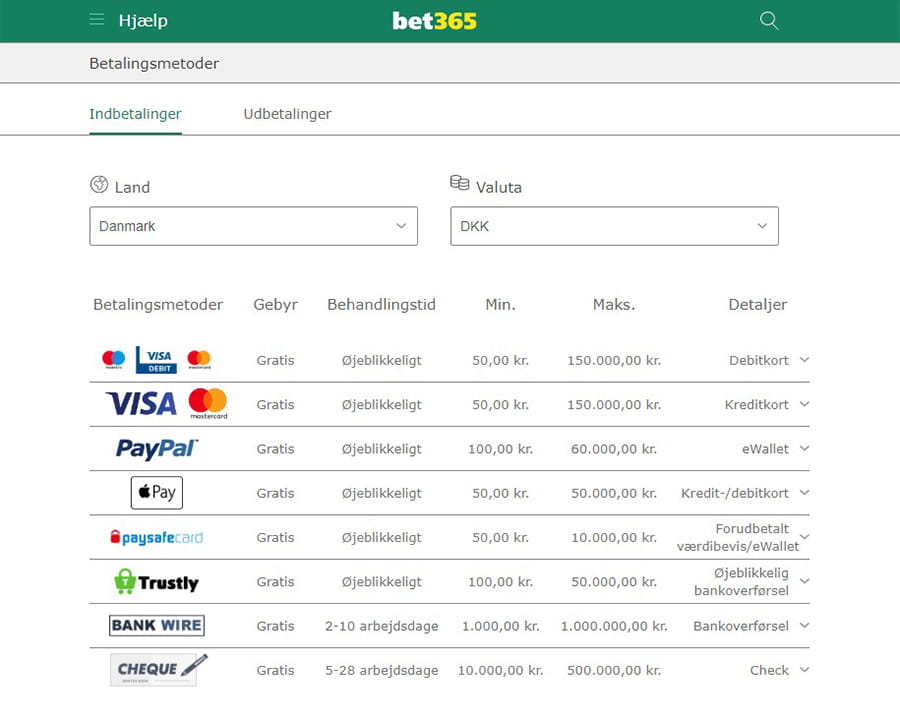Screen dimensions: 900x724
Task: Click the Apple Pay 50.000,00 kr. maximum
Action: (614, 493)
